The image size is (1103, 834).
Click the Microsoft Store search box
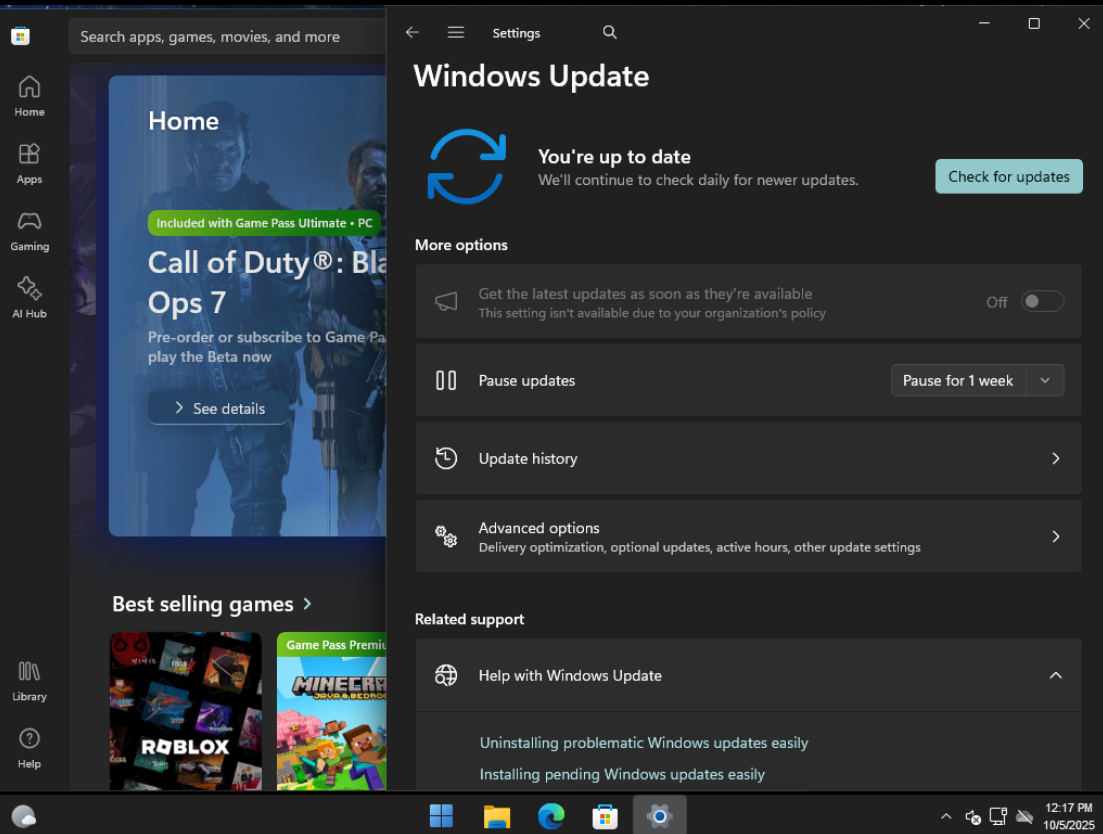pos(227,37)
